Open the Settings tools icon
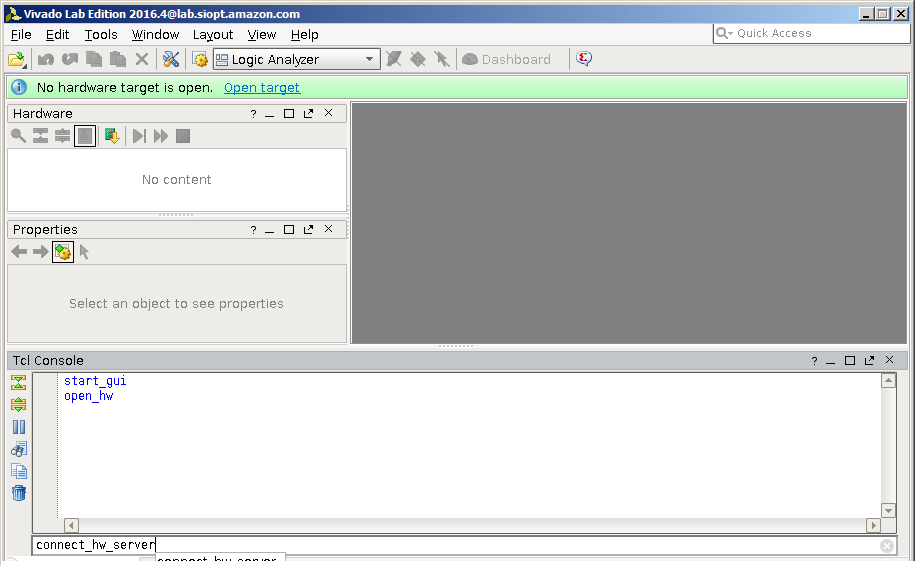Viewport: 915px width, 566px height. click(171, 59)
